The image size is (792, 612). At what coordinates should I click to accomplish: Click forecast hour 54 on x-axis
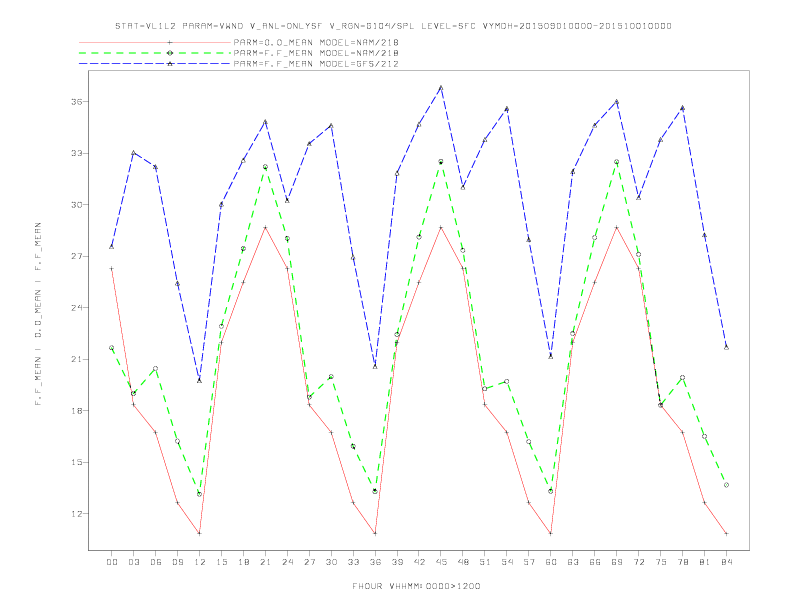click(507, 562)
